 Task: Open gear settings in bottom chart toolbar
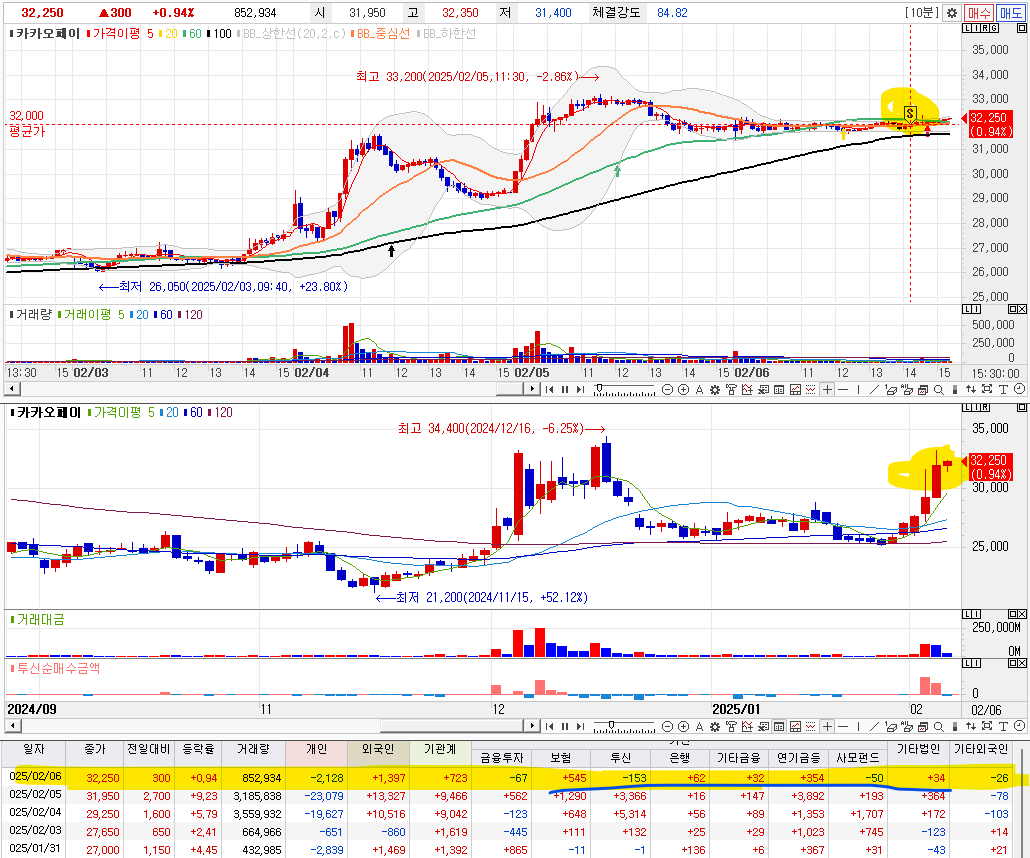(715, 727)
